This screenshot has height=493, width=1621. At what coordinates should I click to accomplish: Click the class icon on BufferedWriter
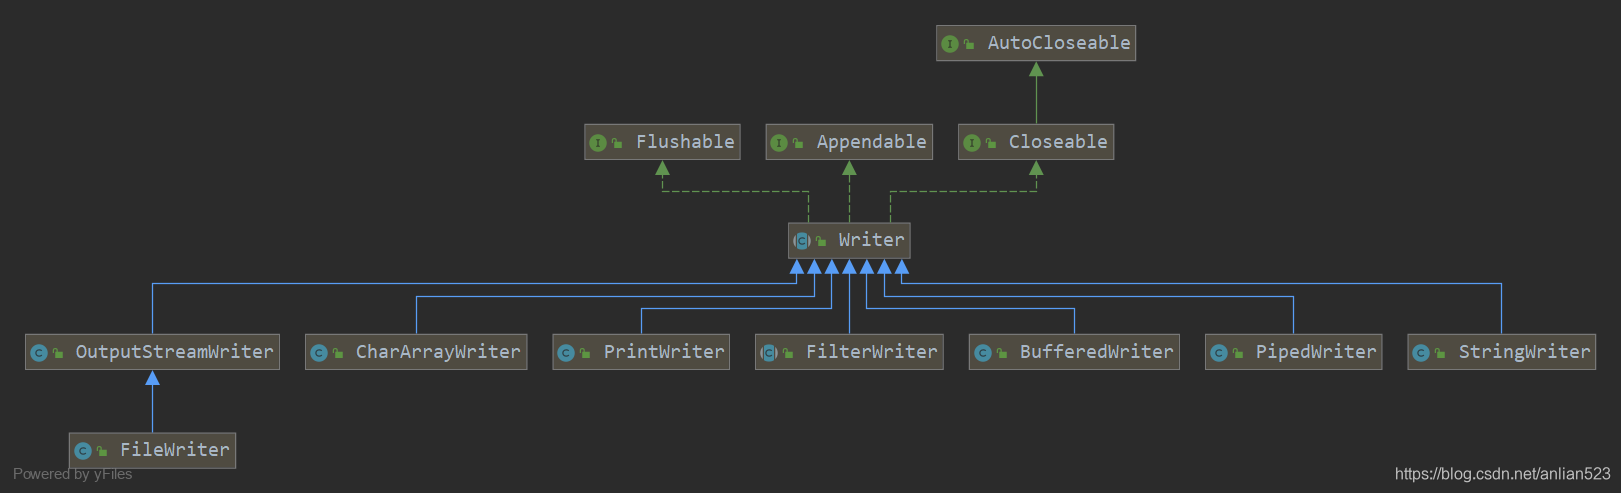[x=983, y=353]
